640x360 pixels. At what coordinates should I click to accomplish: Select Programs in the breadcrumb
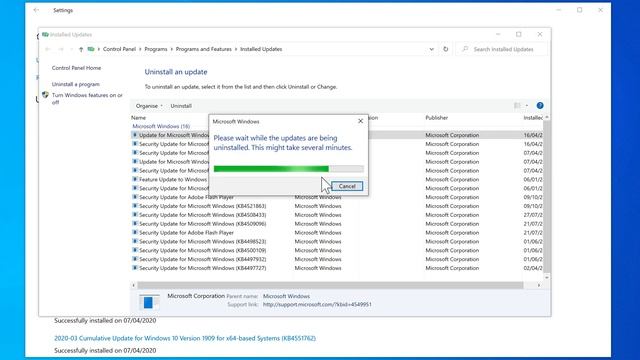pyautogui.click(x=156, y=49)
